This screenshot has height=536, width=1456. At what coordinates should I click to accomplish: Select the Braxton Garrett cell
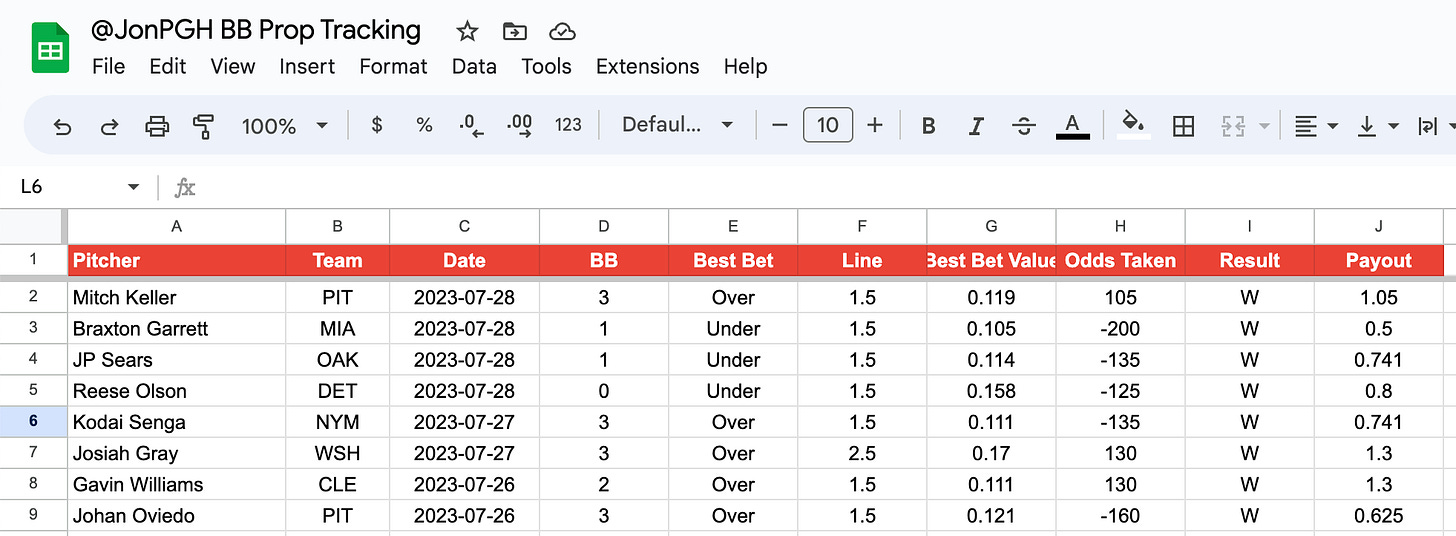click(x=177, y=328)
